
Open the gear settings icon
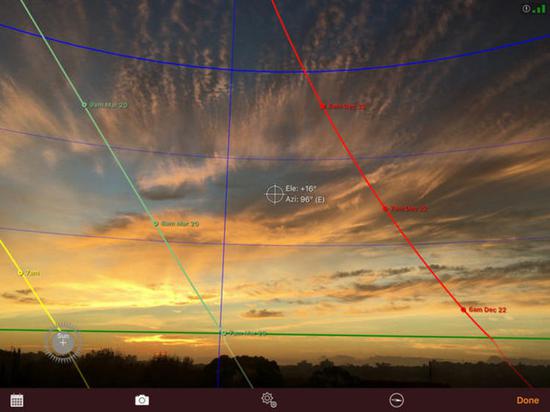click(269, 400)
